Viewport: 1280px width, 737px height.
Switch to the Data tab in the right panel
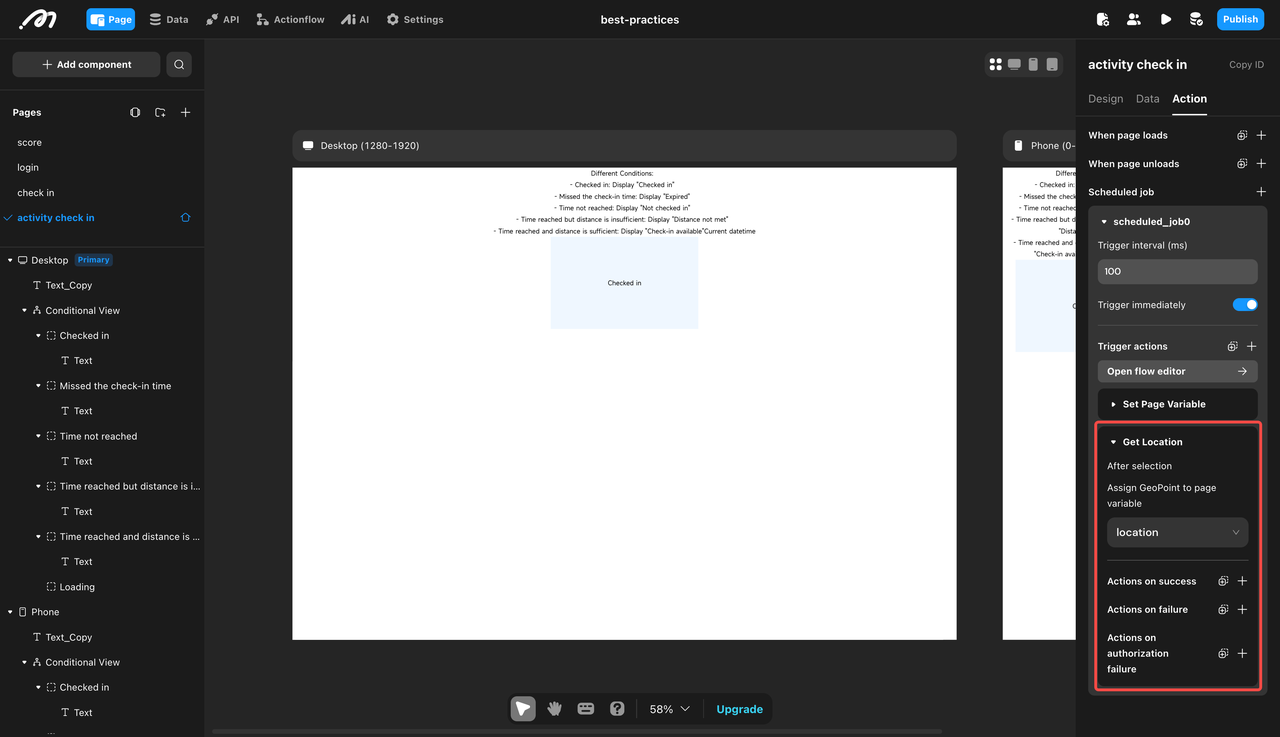[x=1148, y=99]
